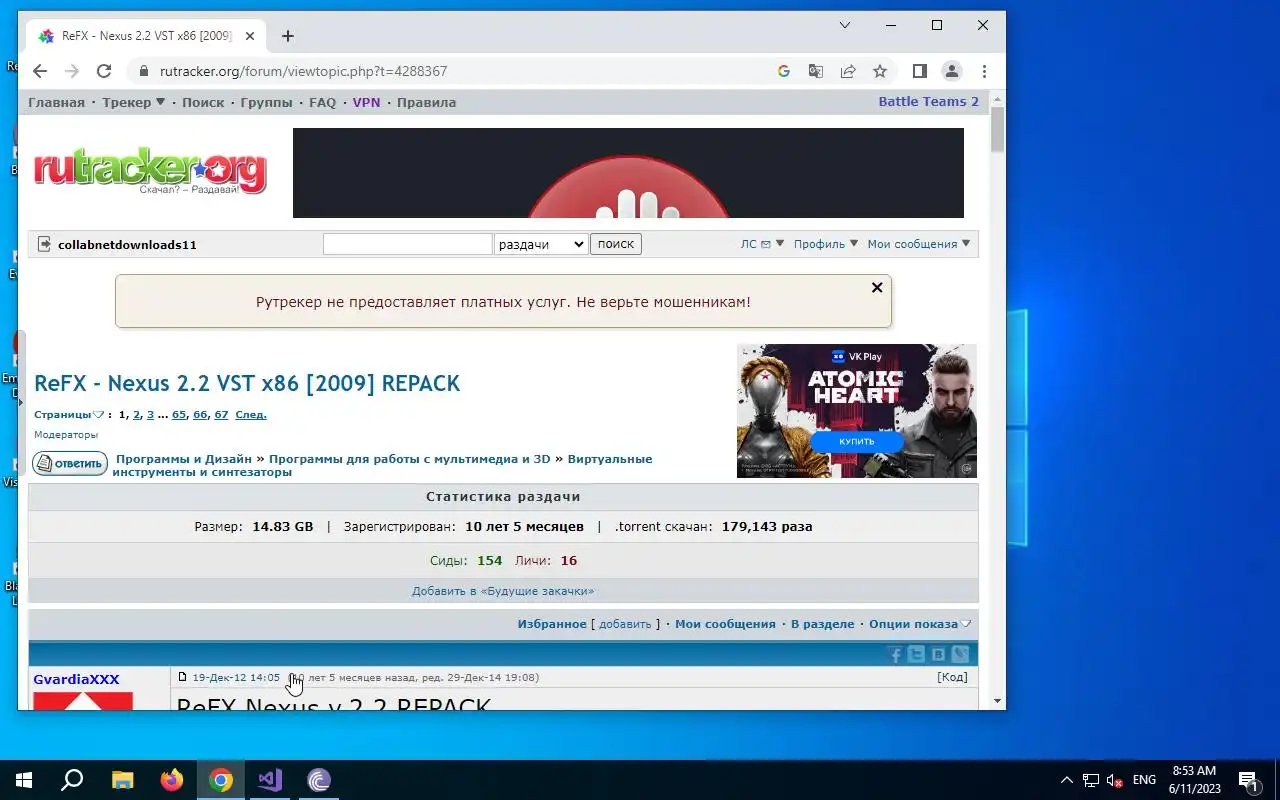1280x800 pixels.
Task: Go to page 2 of topic
Action: click(137, 414)
